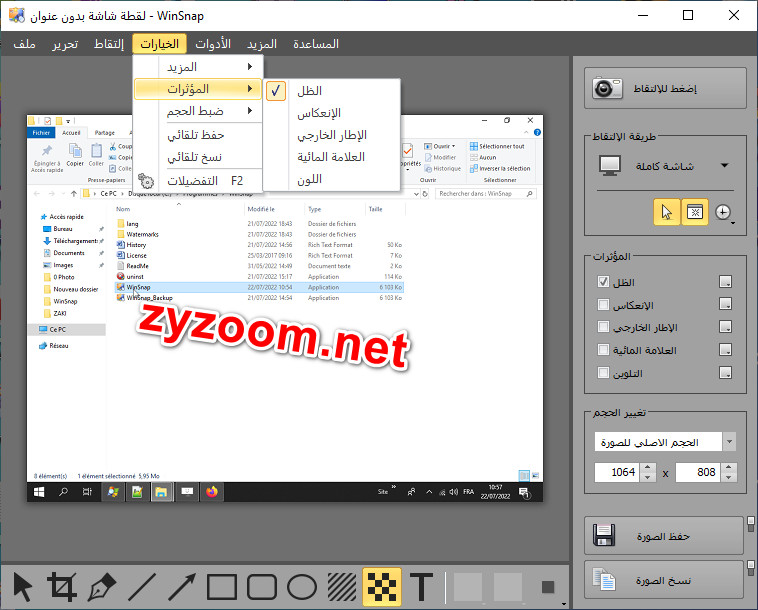Select الإطار الخارجي in effects submenu

pos(332,135)
